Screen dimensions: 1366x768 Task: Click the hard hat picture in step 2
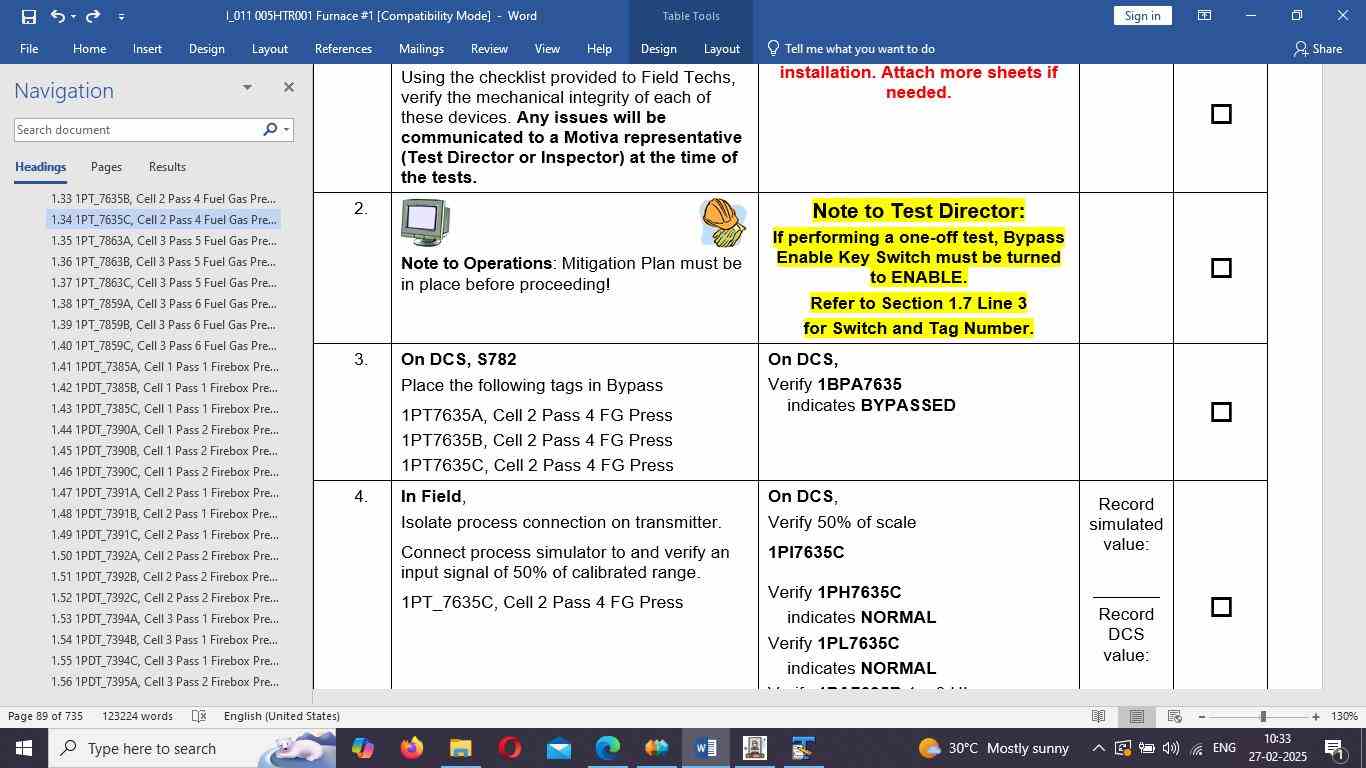(x=723, y=222)
